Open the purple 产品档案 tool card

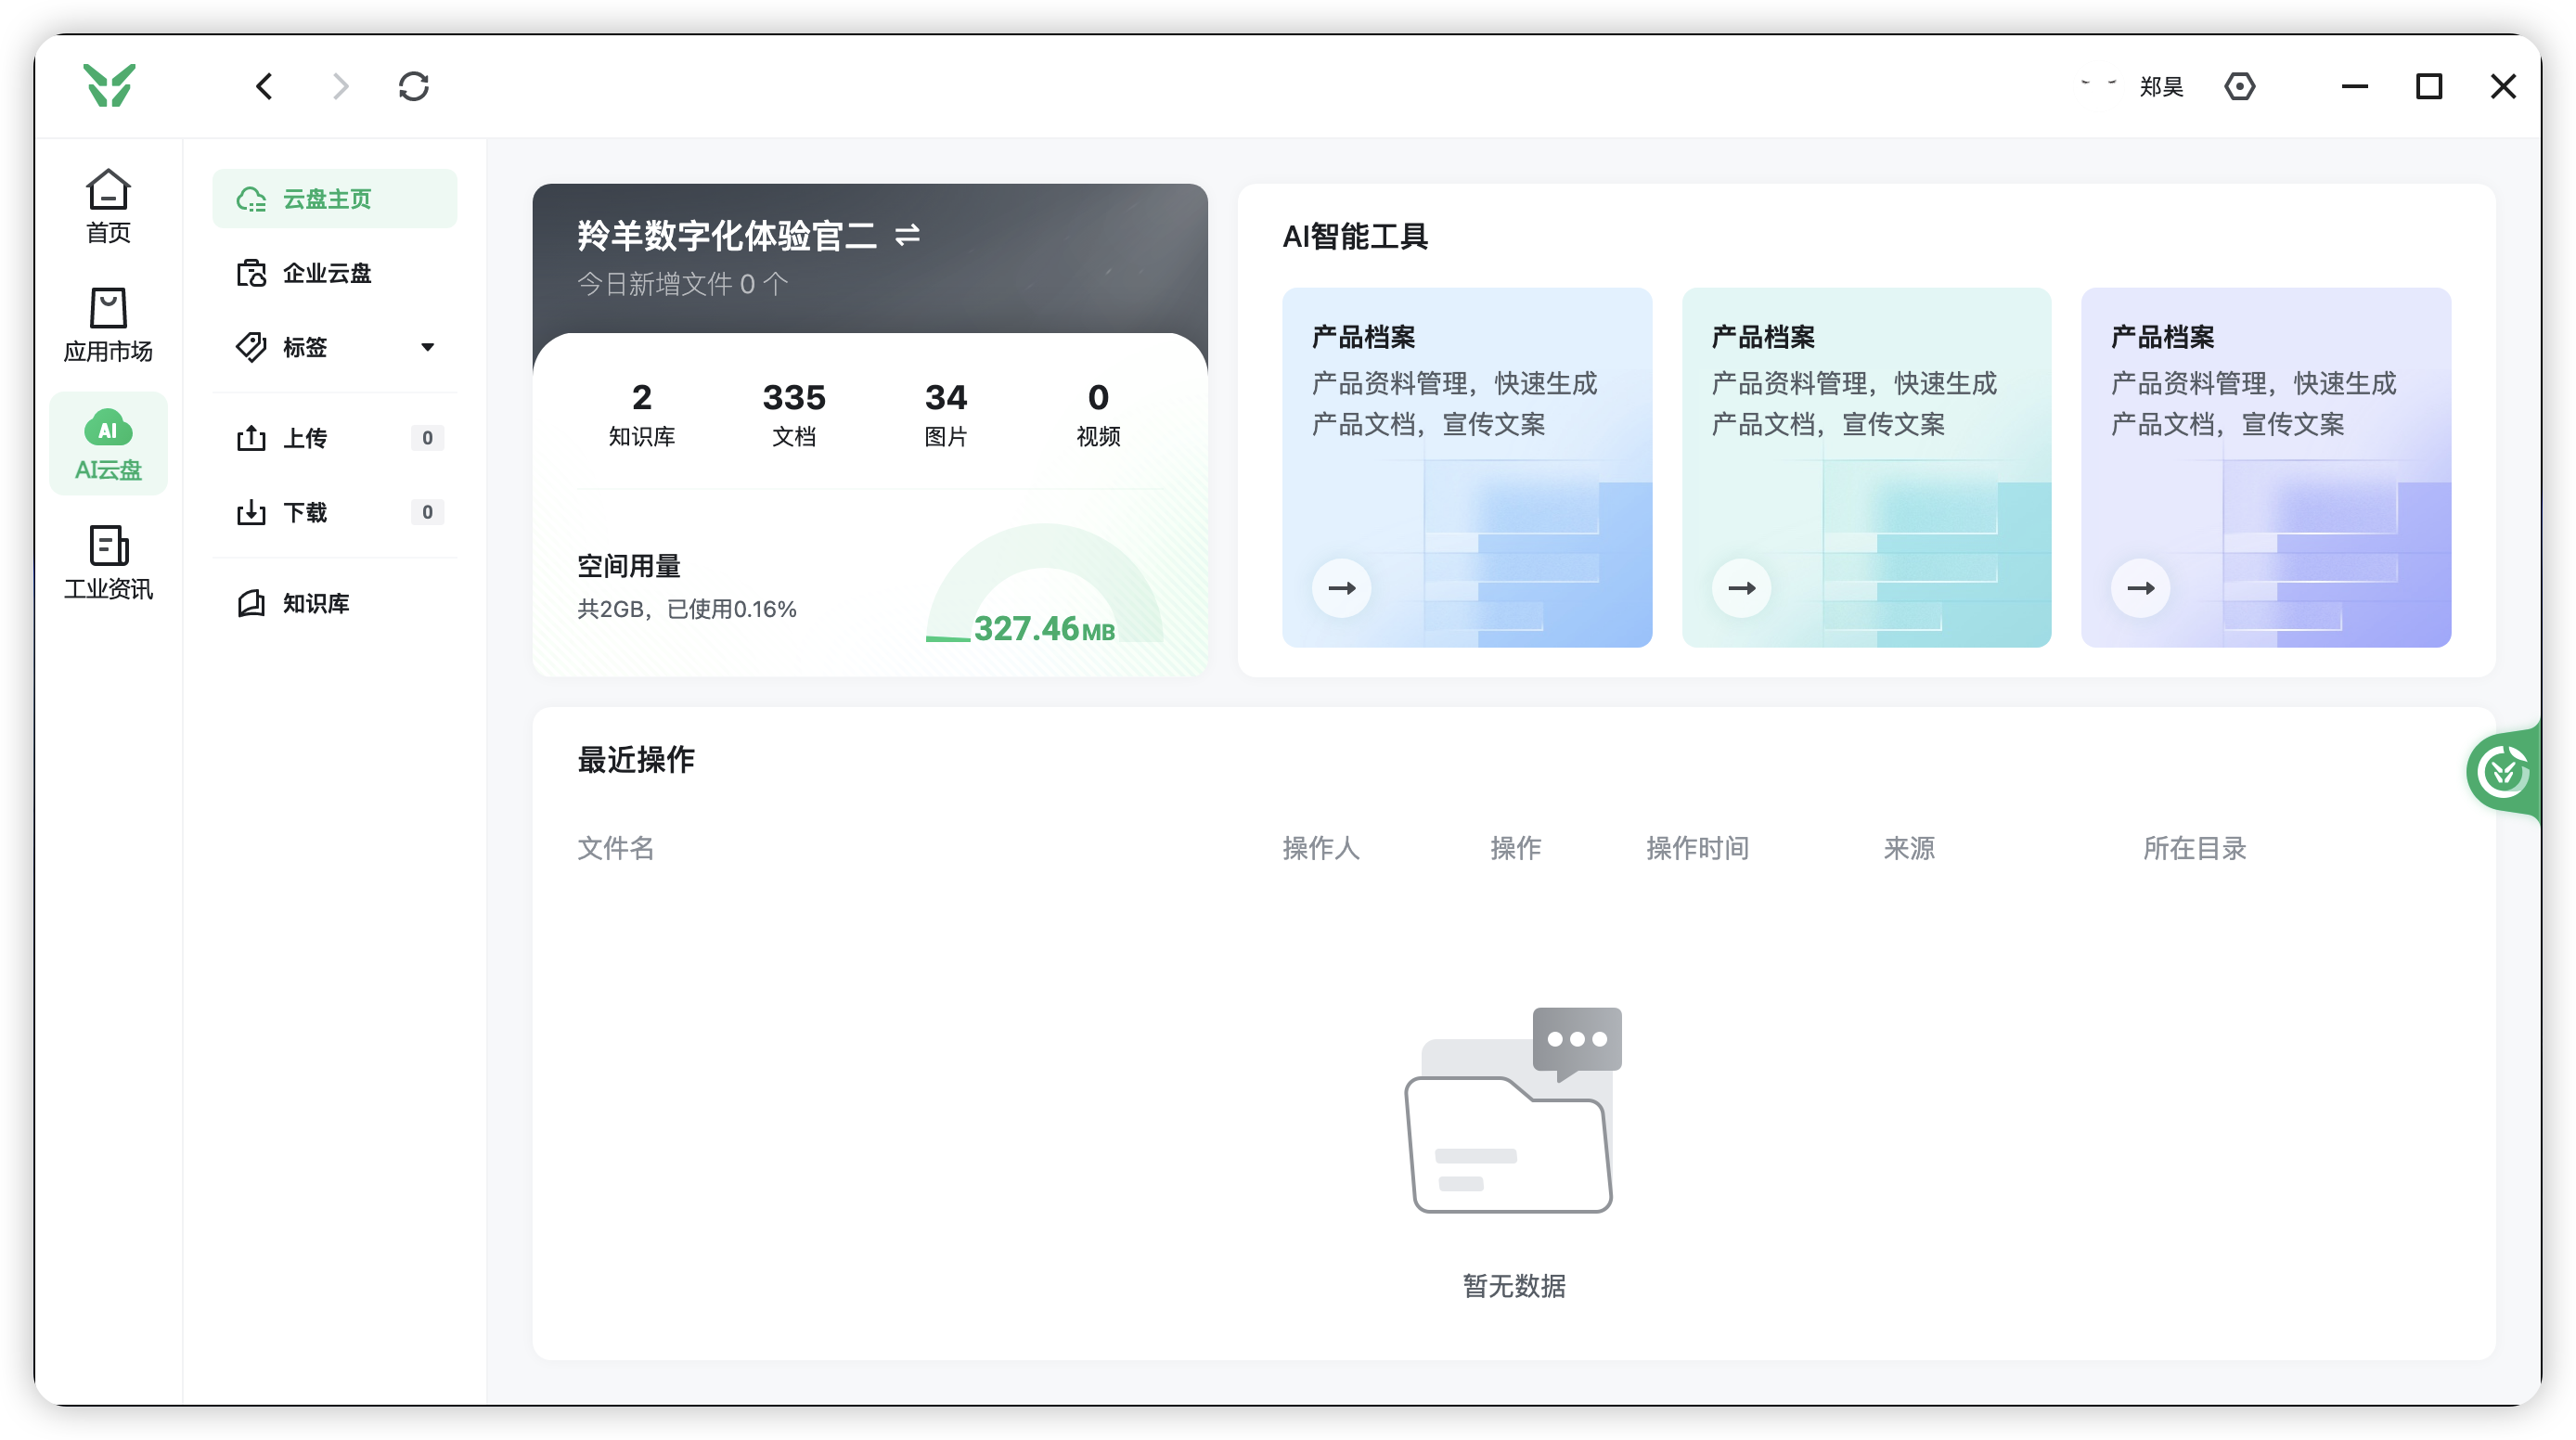(x=2265, y=467)
